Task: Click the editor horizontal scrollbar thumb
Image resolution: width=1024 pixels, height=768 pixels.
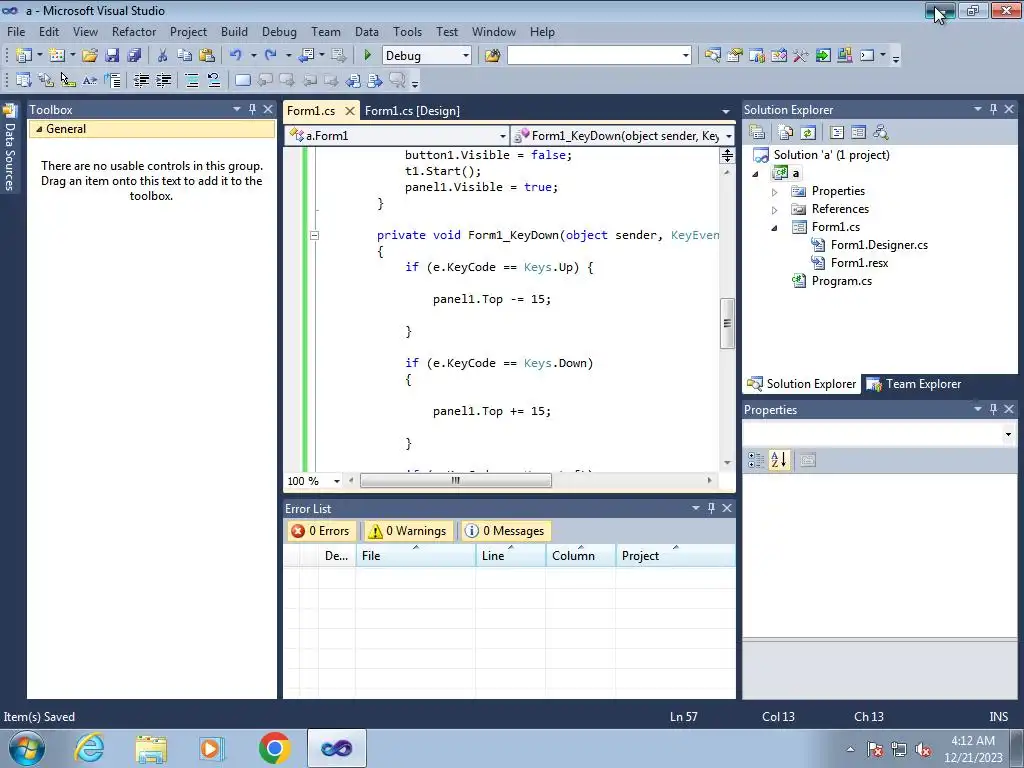Action: tap(456, 481)
